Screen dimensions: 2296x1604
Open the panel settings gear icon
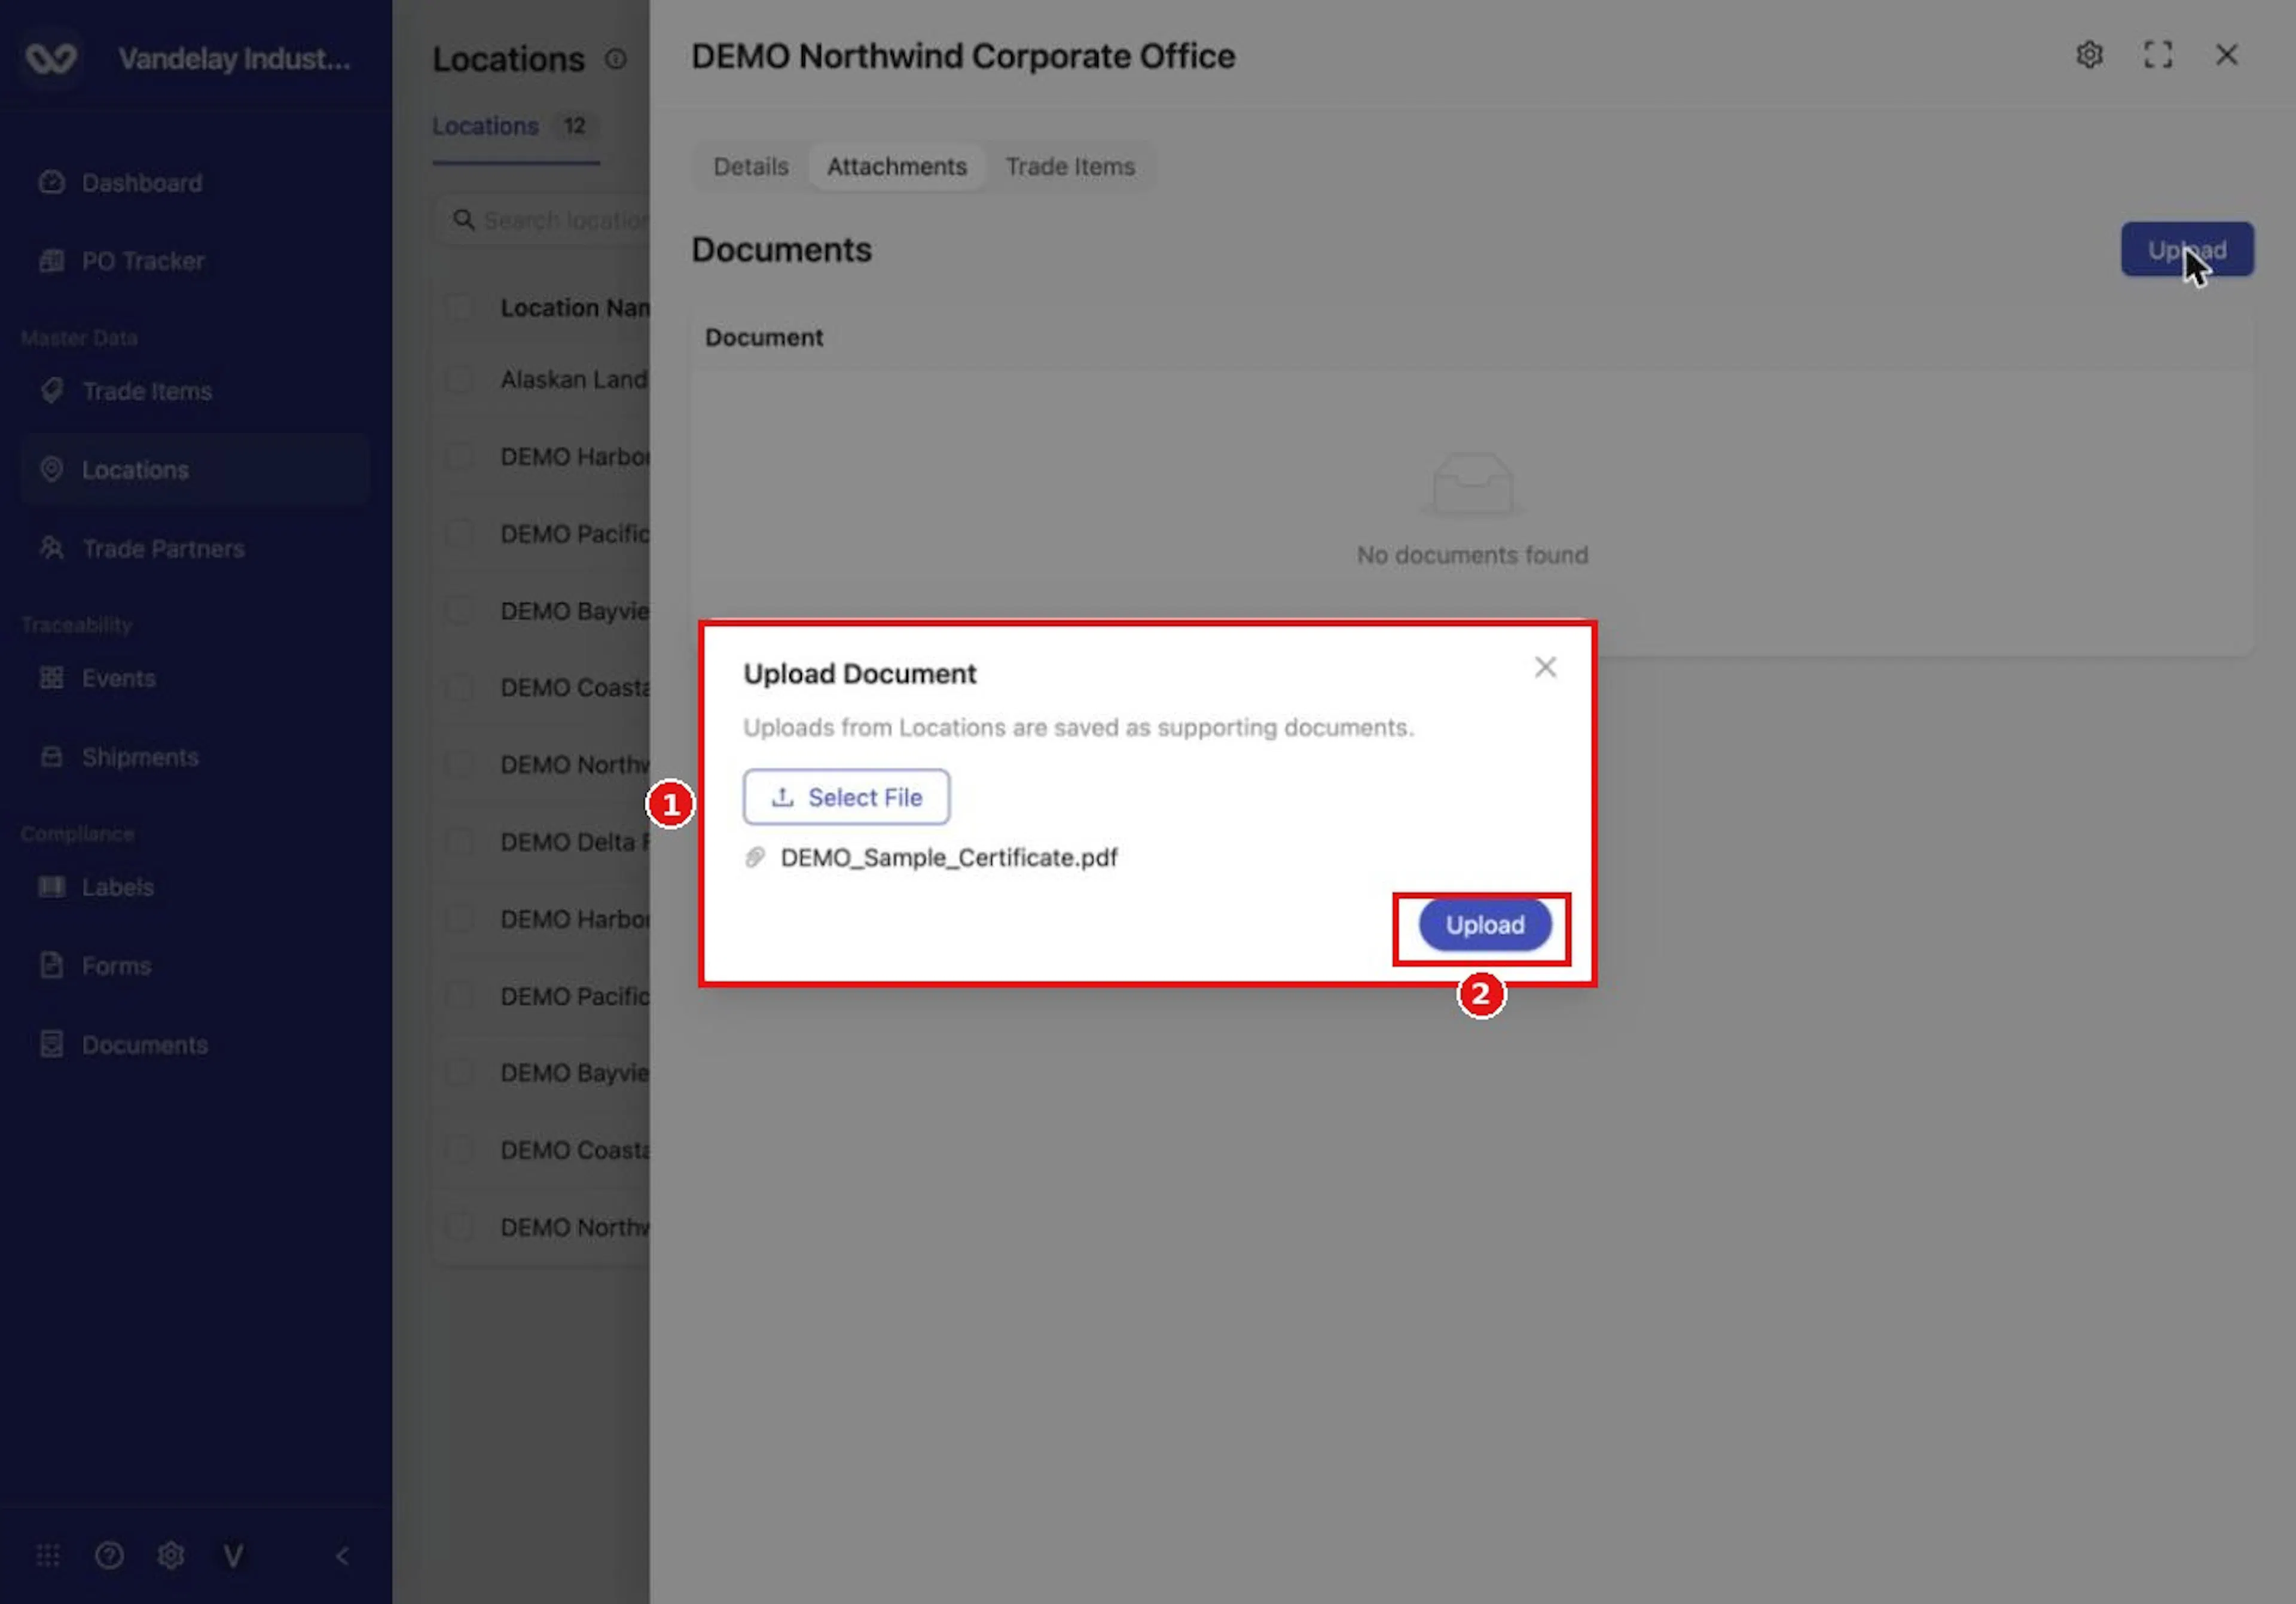click(2089, 55)
